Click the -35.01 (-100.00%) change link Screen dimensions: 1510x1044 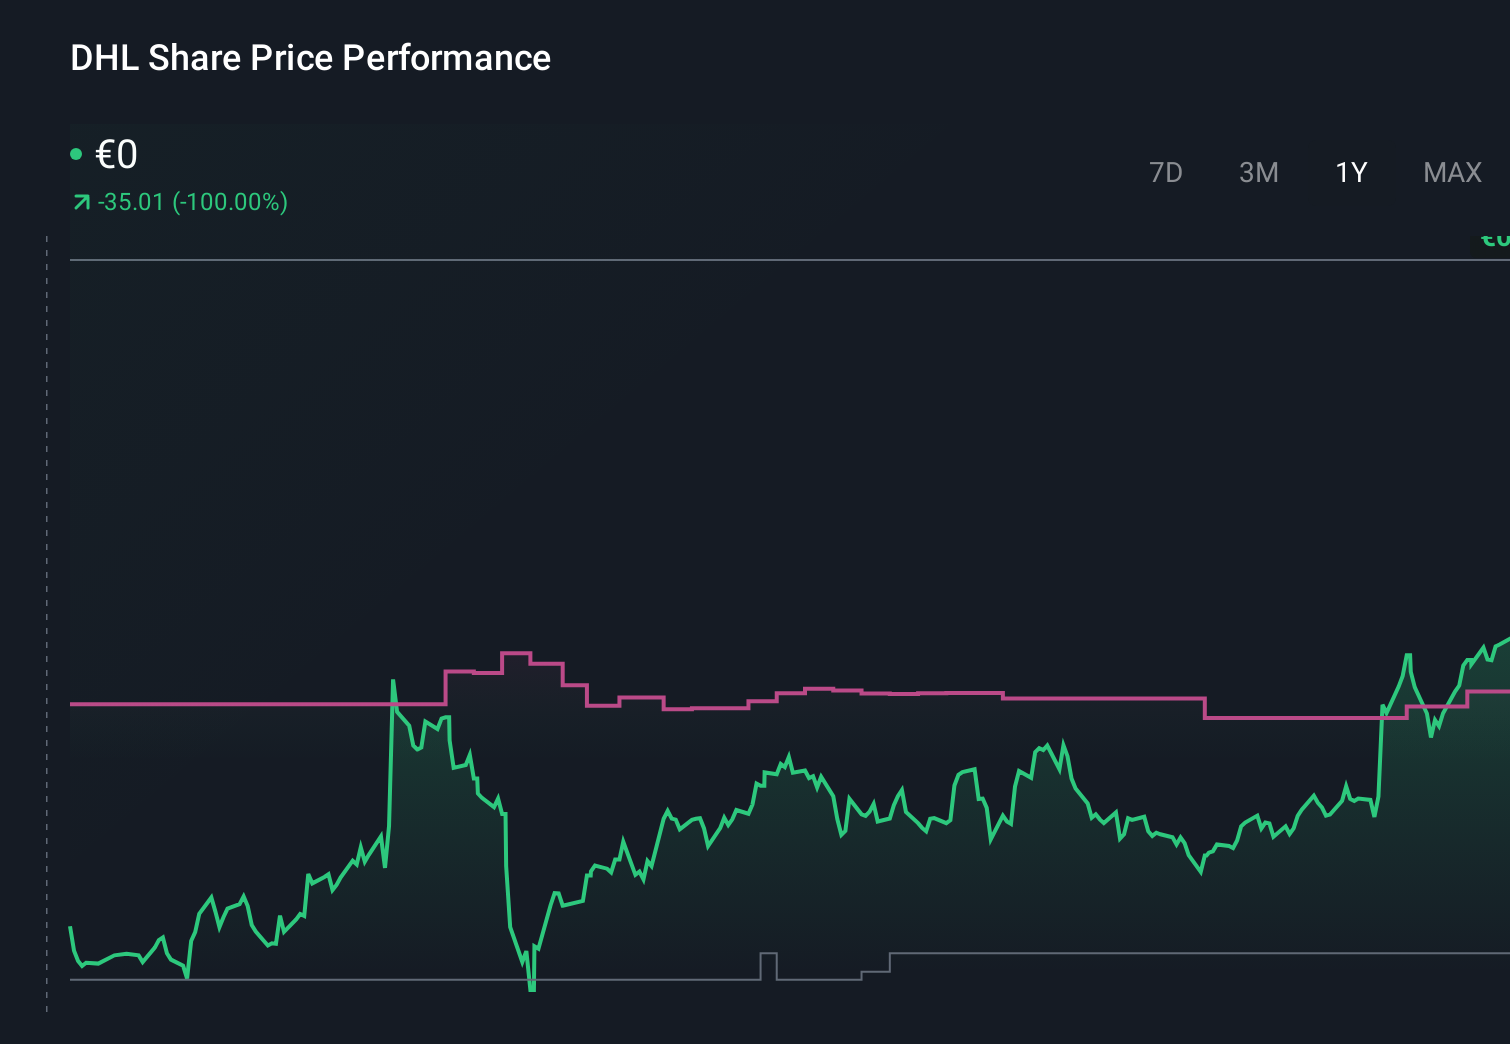[x=192, y=202]
